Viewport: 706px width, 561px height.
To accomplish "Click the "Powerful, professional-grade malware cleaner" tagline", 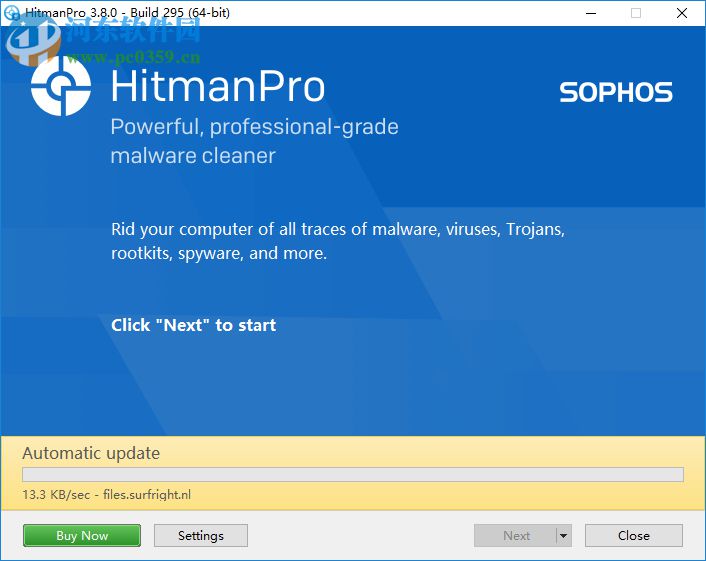I will click(254, 141).
